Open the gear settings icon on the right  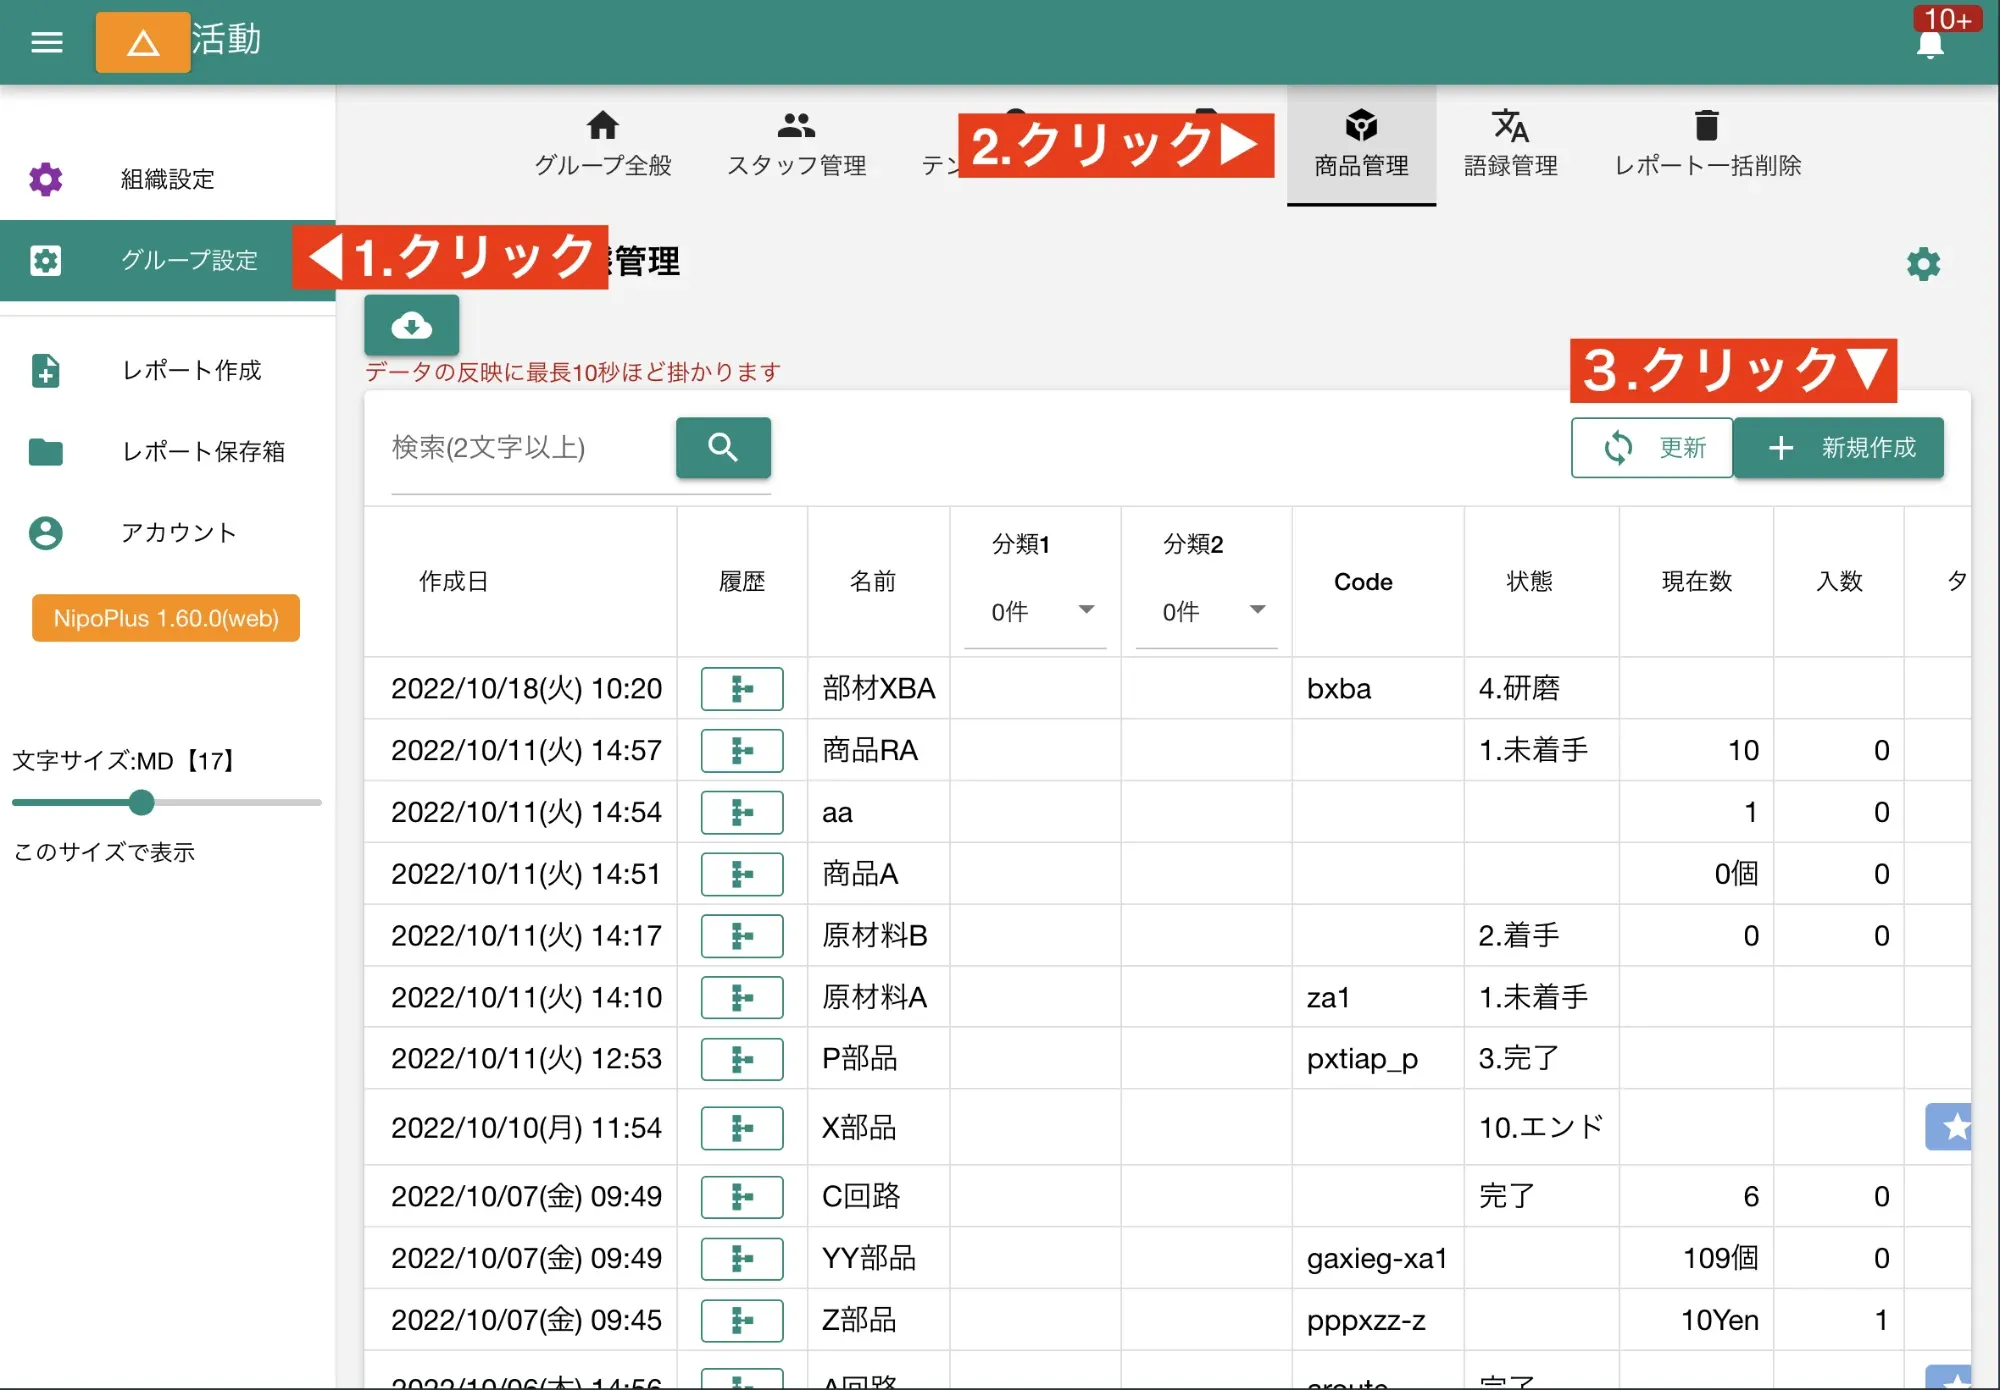[1923, 263]
